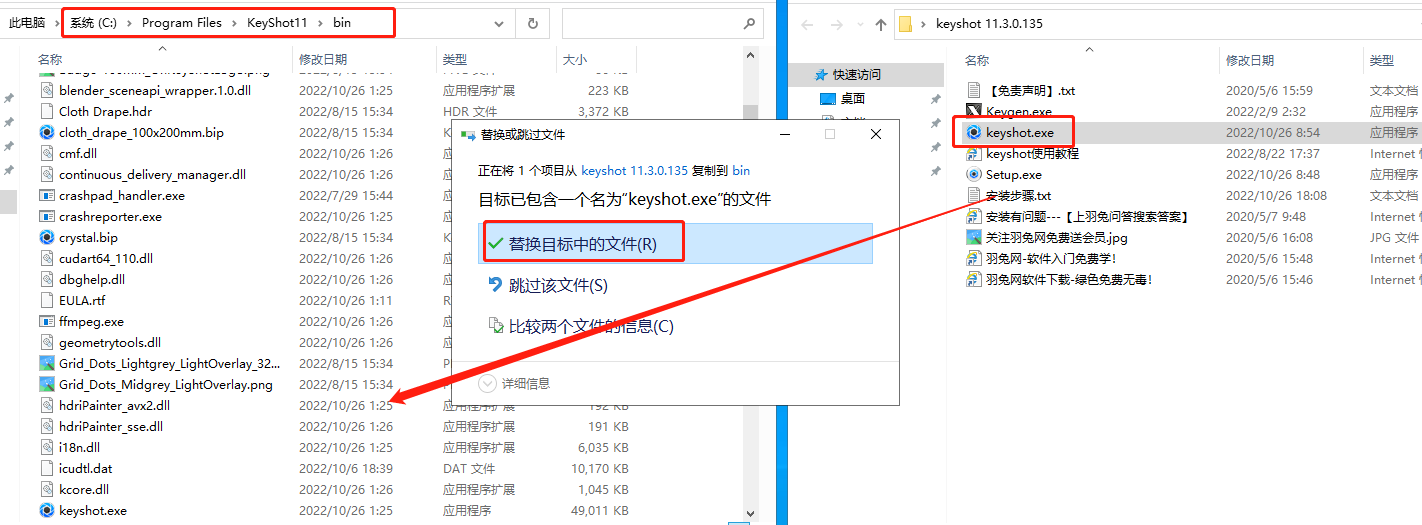Click the cloth_drape_100x200mm.bip KeyShot icon
The image size is (1422, 525).
pos(46,132)
